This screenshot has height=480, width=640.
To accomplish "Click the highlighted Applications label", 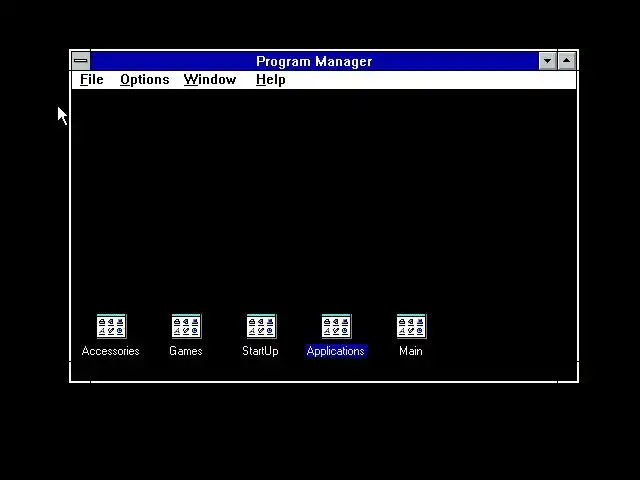I will (336, 351).
